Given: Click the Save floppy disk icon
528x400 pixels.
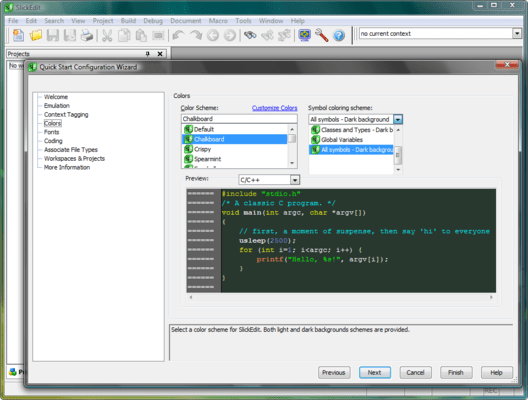Looking at the screenshot, I should pos(53,35).
